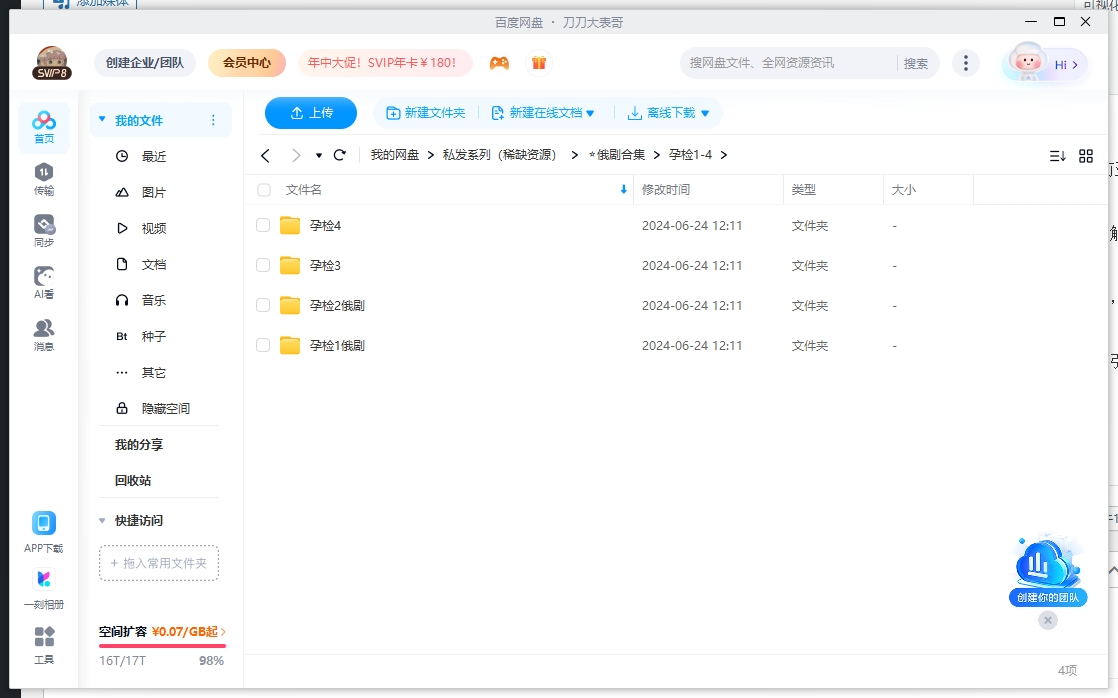The height and width of the screenshot is (698, 1118).
Task: Select the checkbox next to 孕检1俄剧 folder
Action: coord(262,345)
